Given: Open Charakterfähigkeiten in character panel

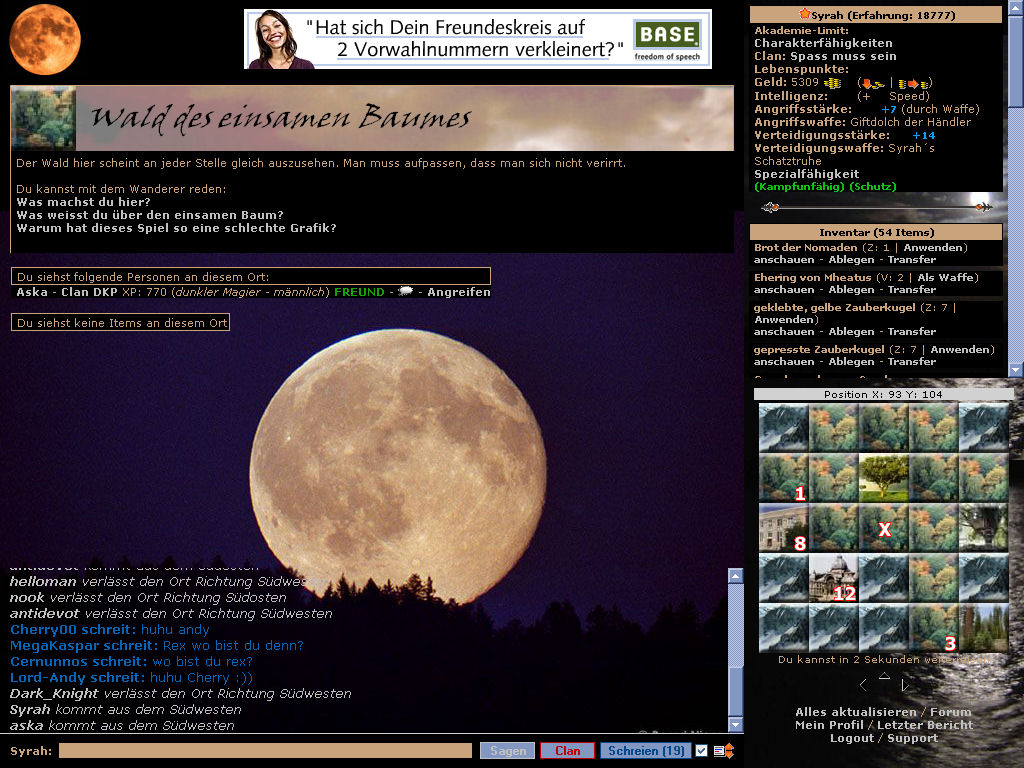Looking at the screenshot, I should (x=823, y=44).
